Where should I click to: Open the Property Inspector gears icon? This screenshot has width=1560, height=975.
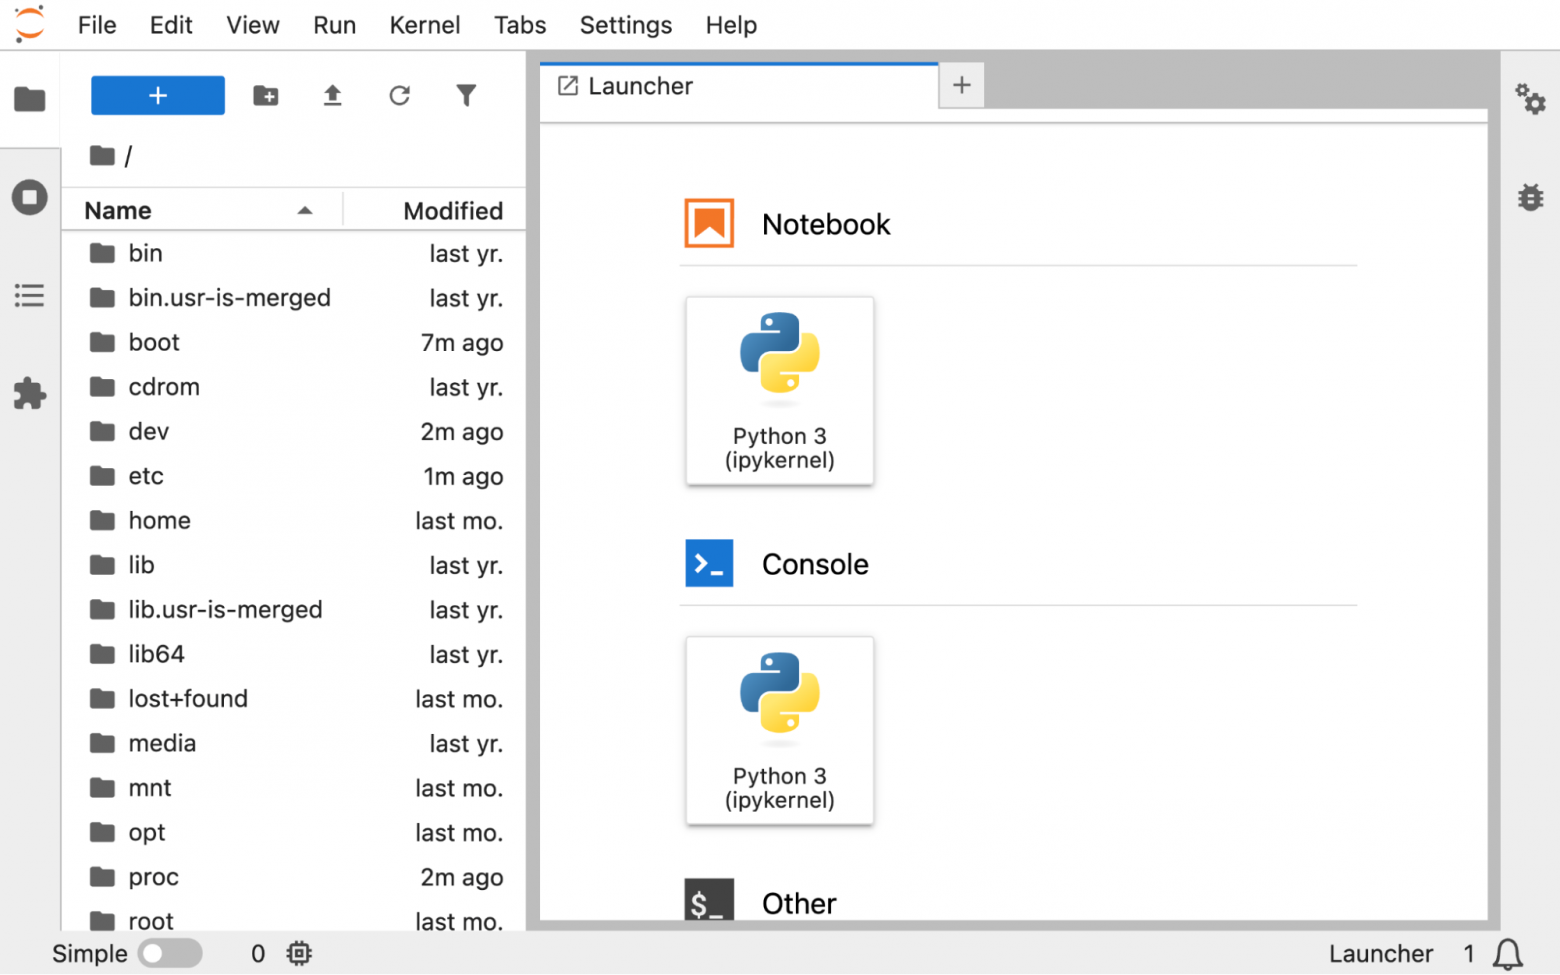point(1530,99)
